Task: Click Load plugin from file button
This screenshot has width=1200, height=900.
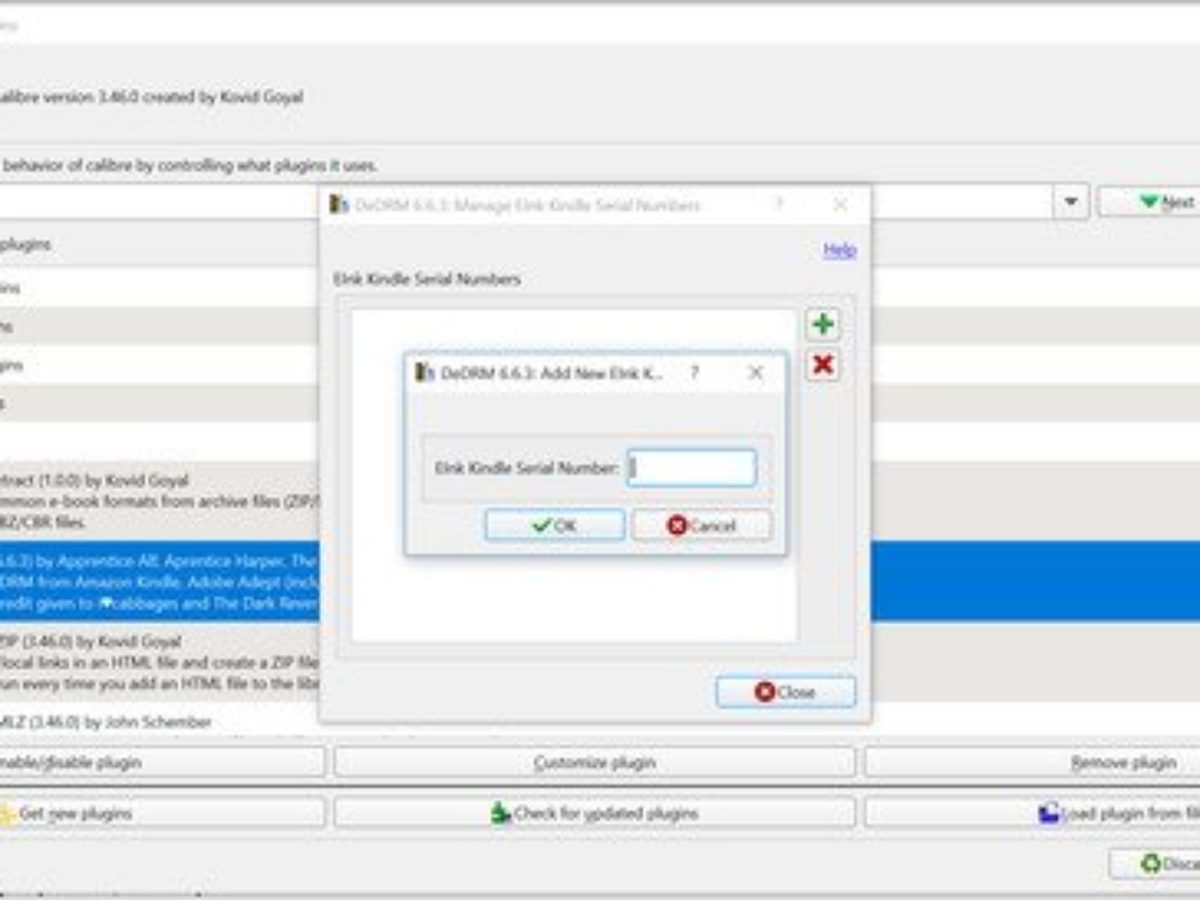Action: tap(1032, 813)
